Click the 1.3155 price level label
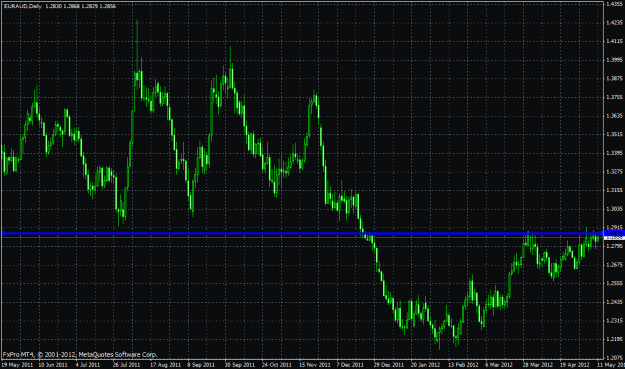This screenshot has height=369, width=625. click(x=614, y=190)
